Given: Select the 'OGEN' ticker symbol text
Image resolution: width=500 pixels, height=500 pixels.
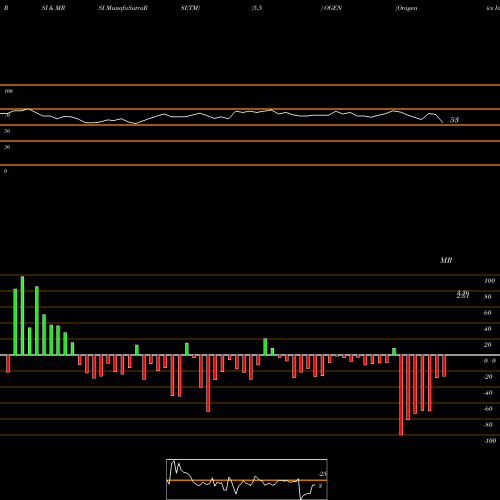Looking at the screenshot, I should 333,8.
